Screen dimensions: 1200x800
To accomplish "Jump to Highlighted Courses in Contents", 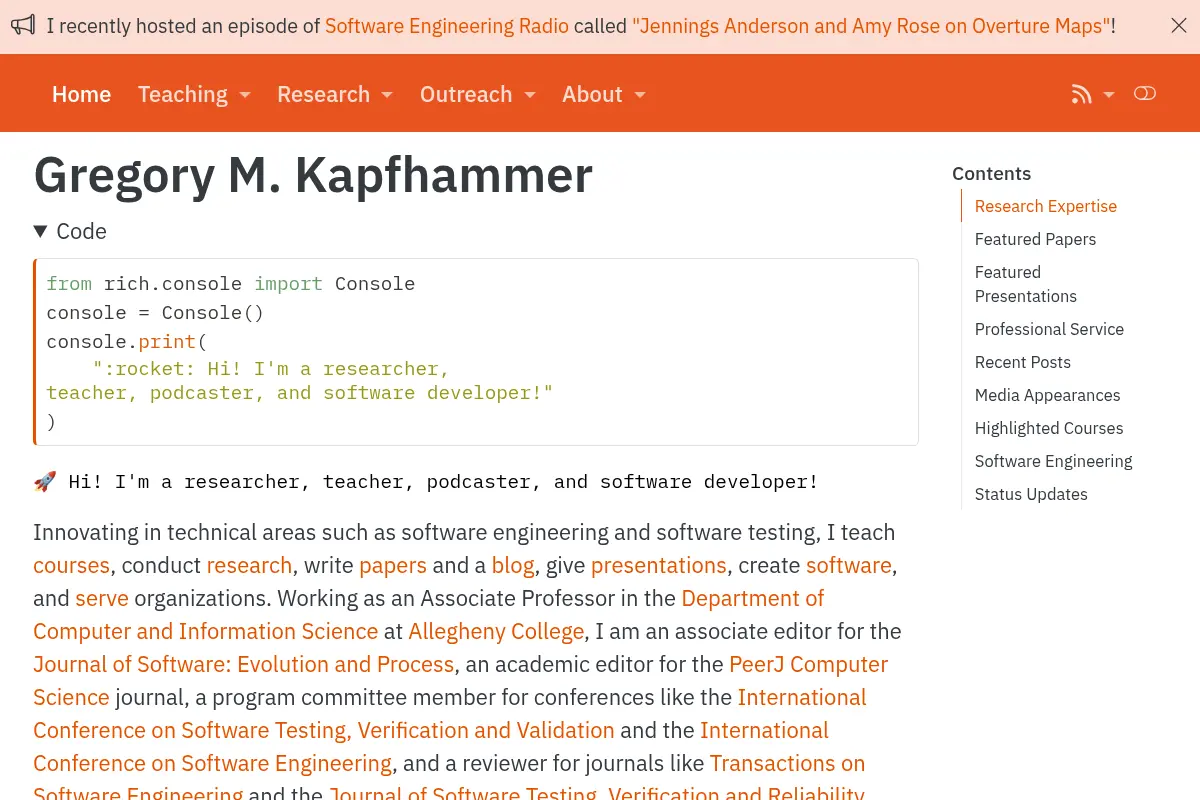I will (x=1049, y=428).
